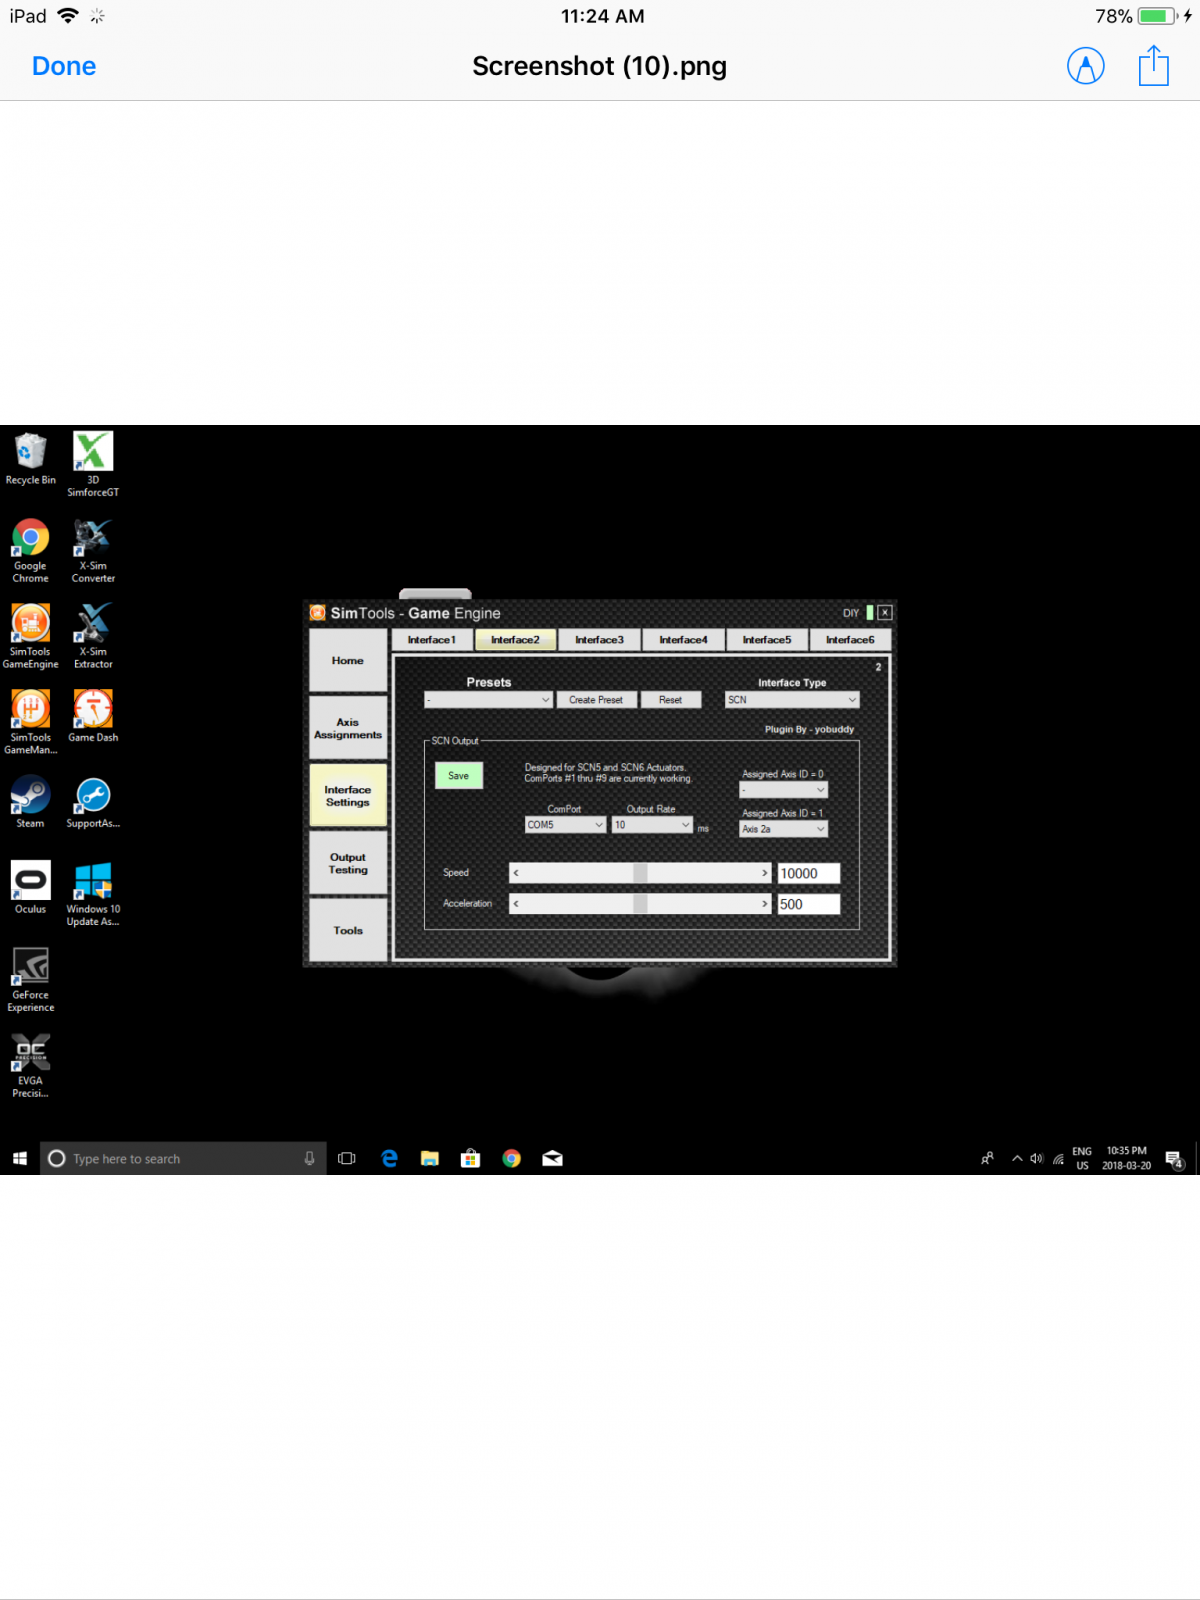Open the Interface Type SCN dropdown
This screenshot has width=1200, height=1600.
point(792,700)
